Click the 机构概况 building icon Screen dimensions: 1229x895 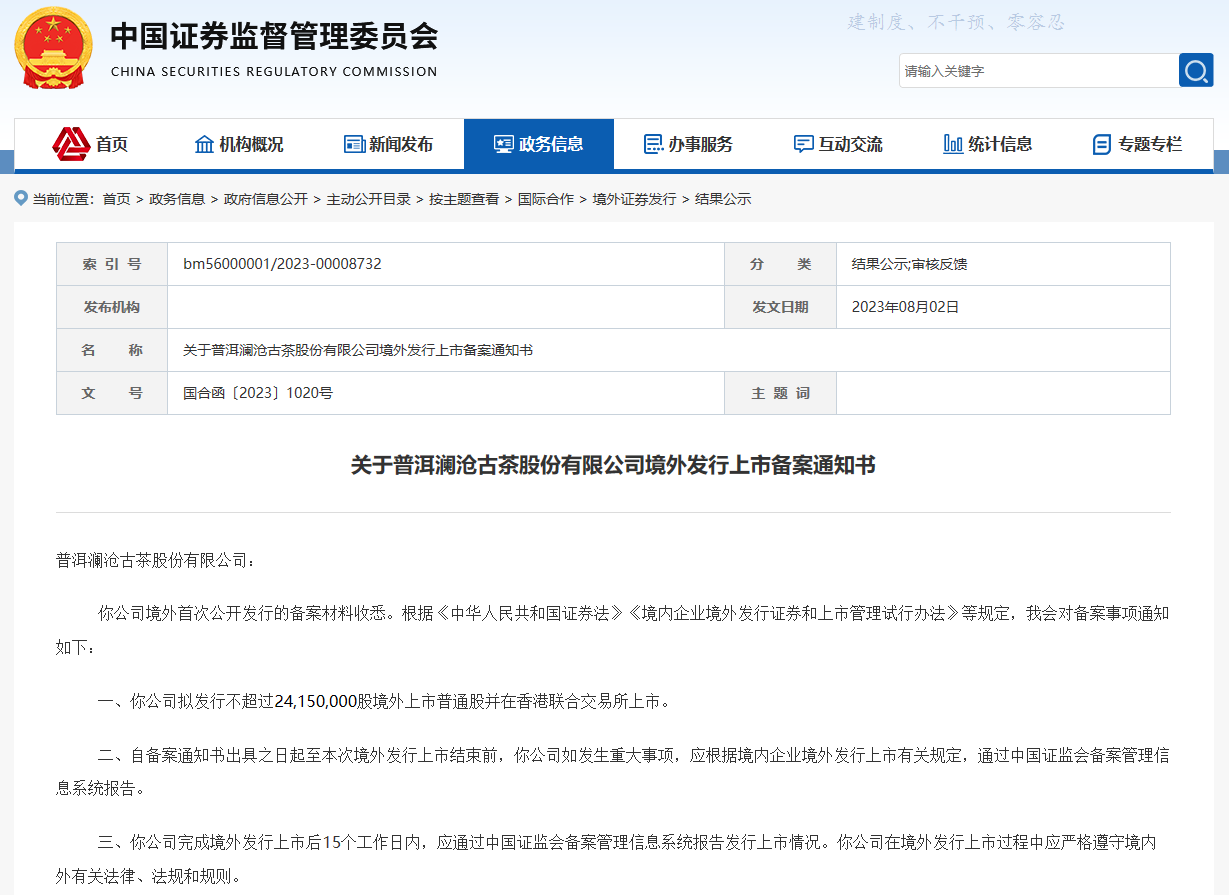[x=204, y=144]
